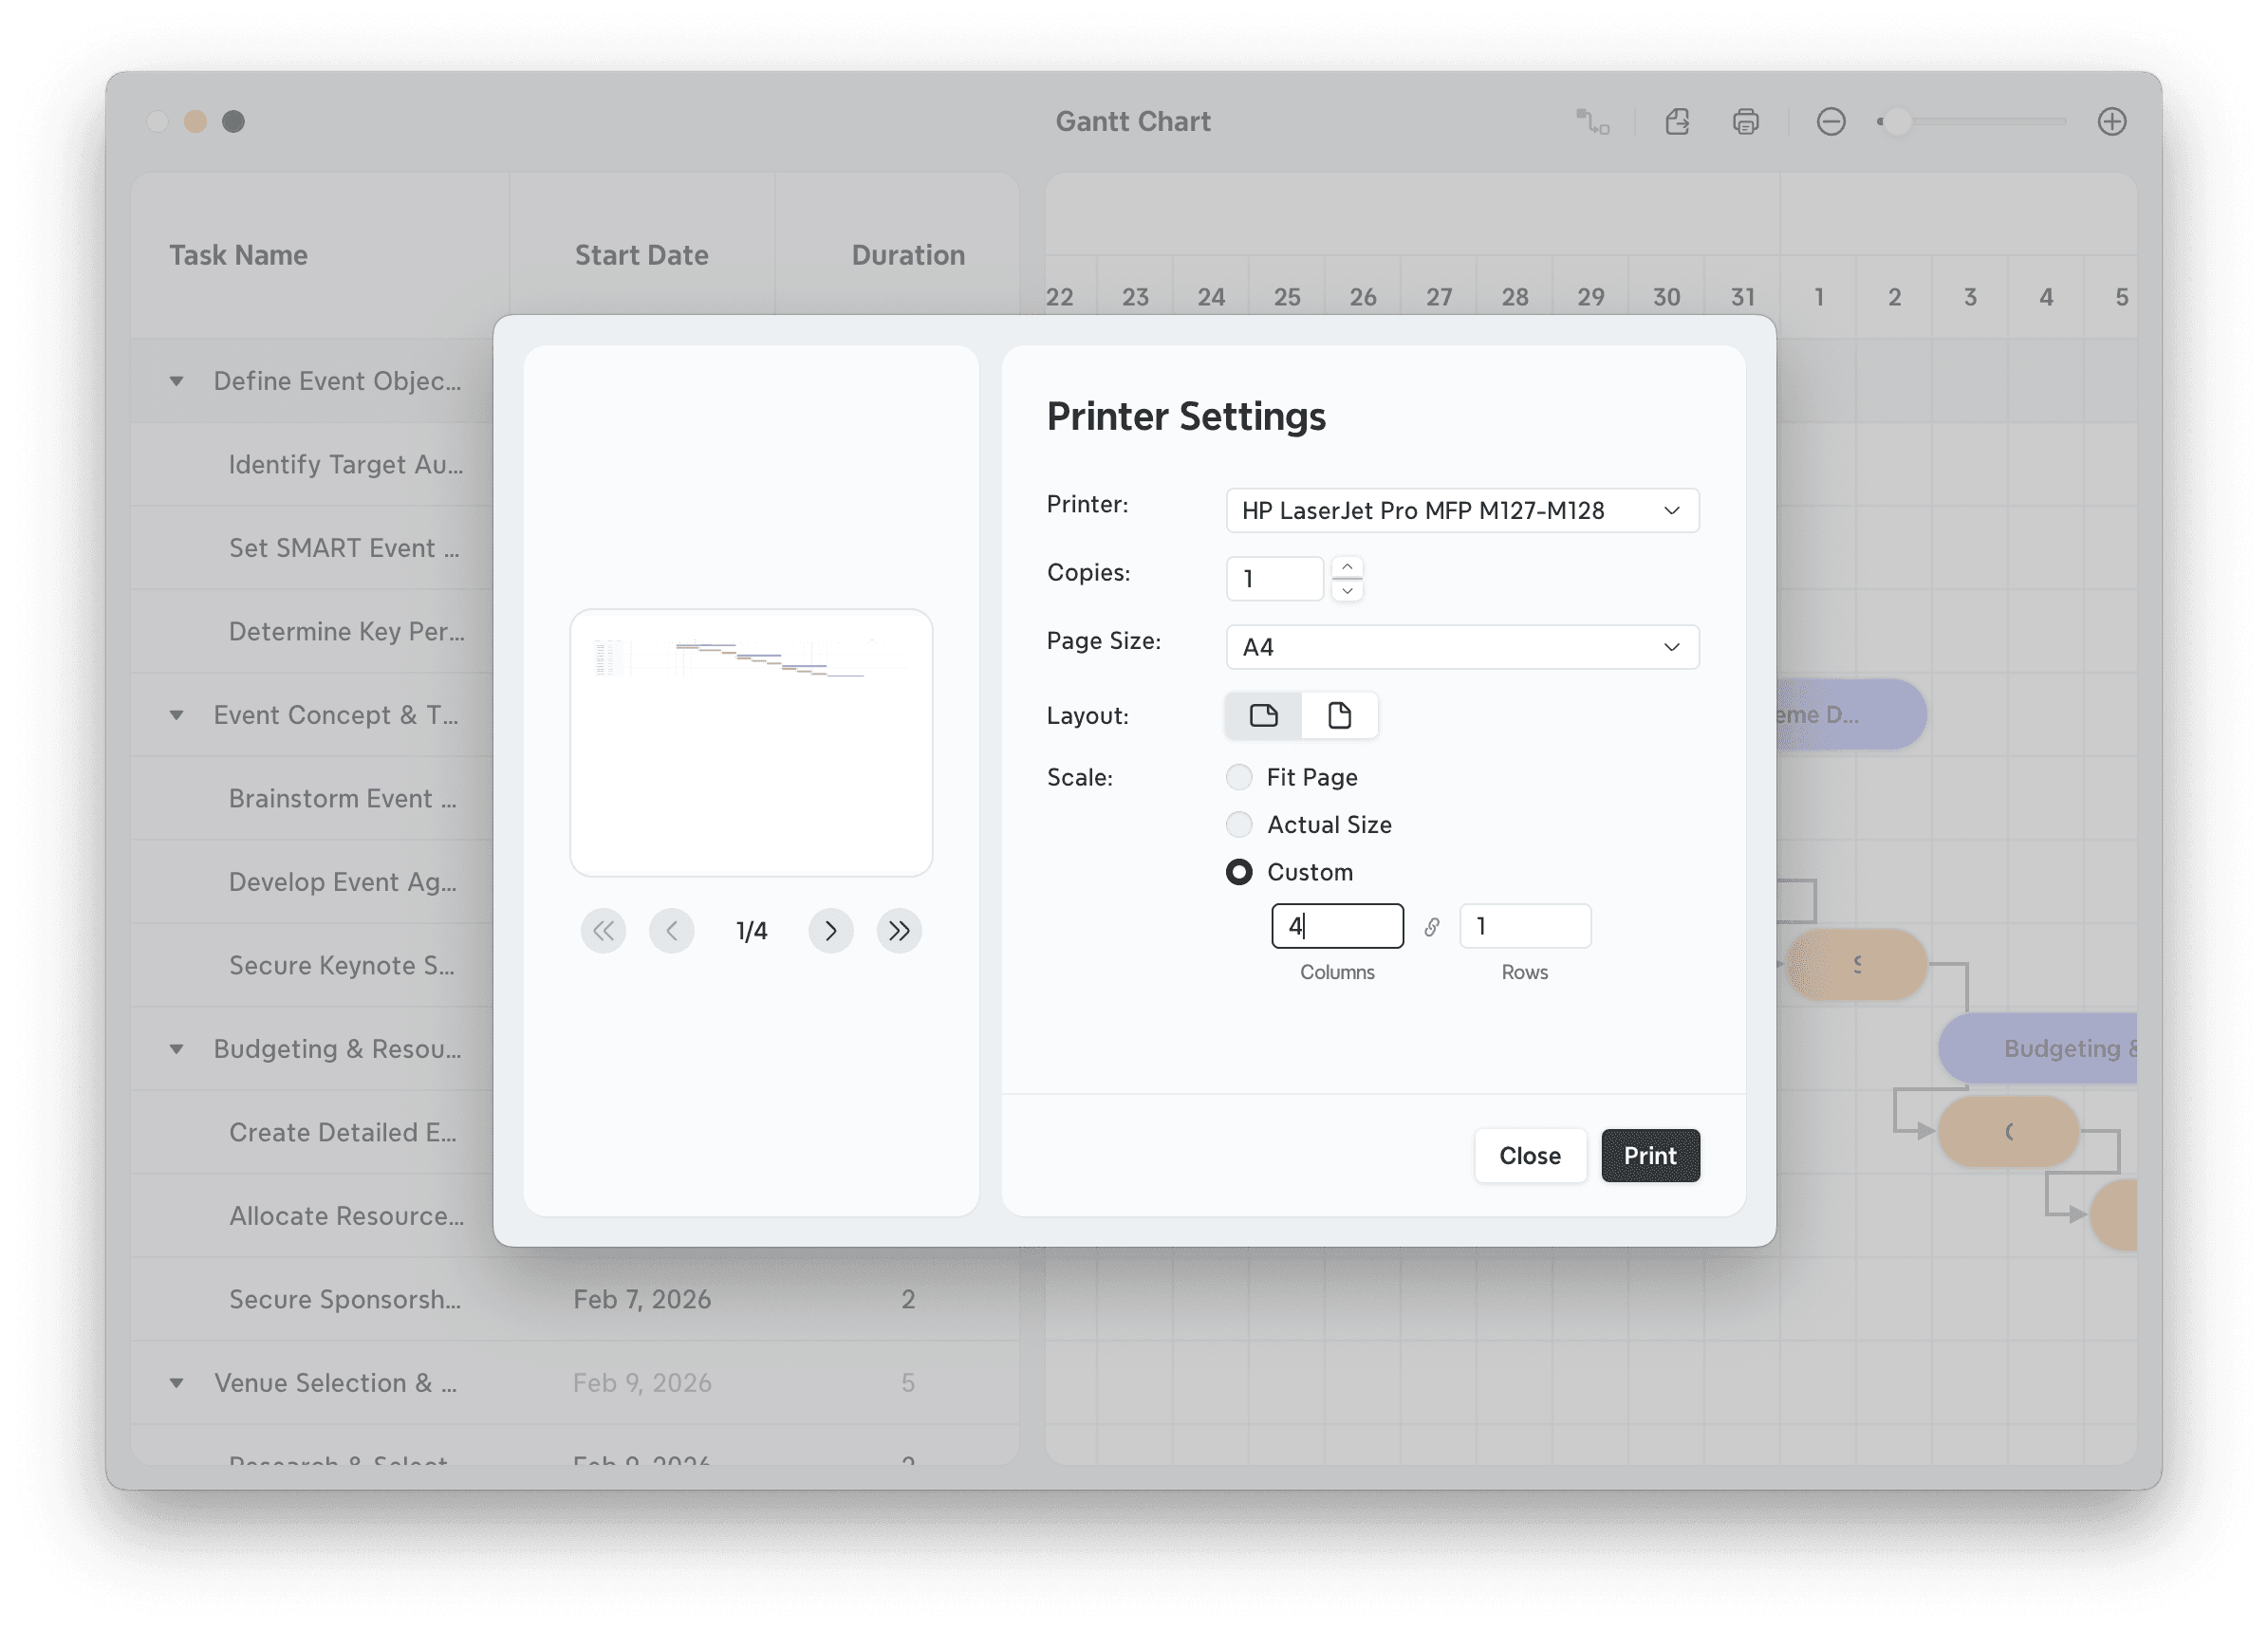
Task: Select the Actual Size scale option
Action: click(1239, 824)
